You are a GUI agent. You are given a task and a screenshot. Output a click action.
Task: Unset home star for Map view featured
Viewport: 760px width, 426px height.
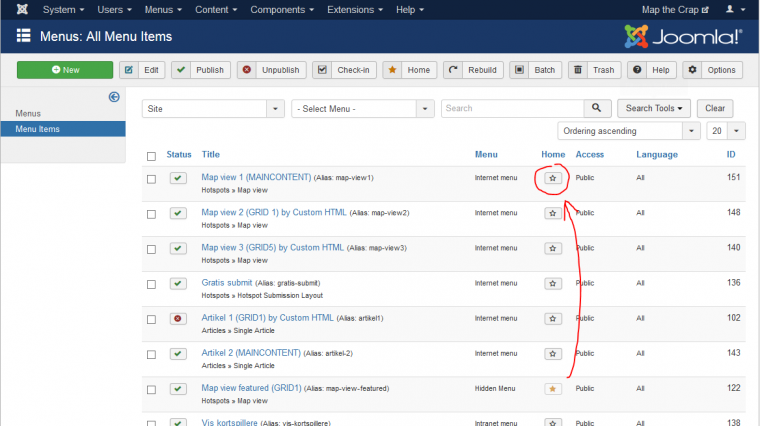coord(552,388)
